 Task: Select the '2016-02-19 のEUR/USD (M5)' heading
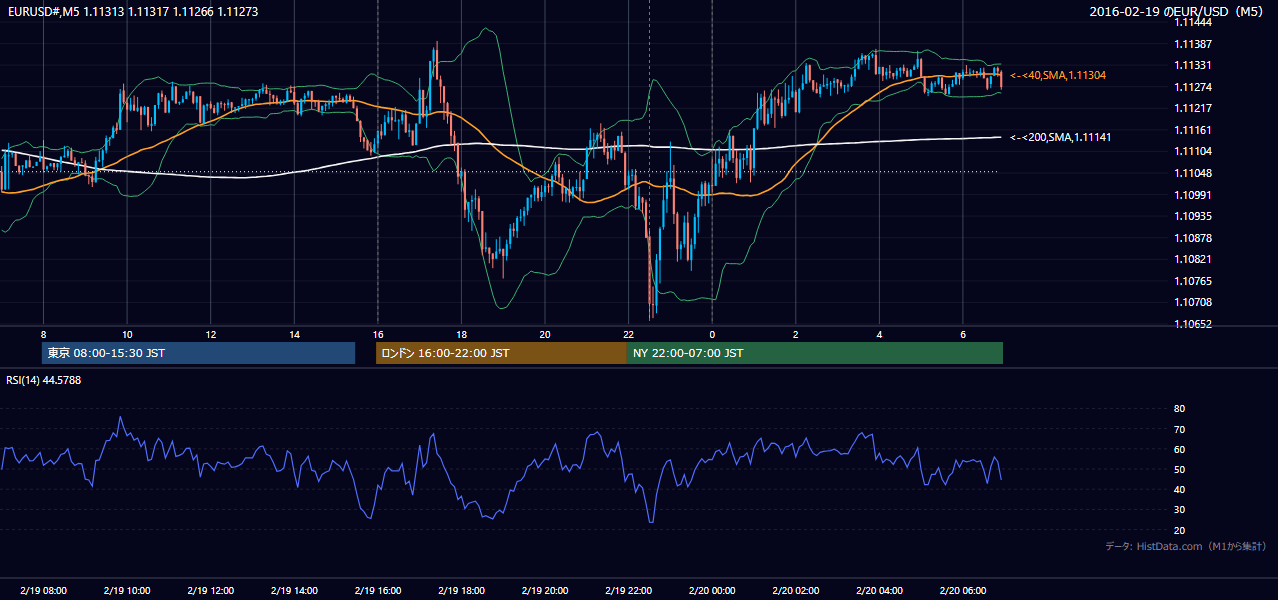click(x=1178, y=11)
